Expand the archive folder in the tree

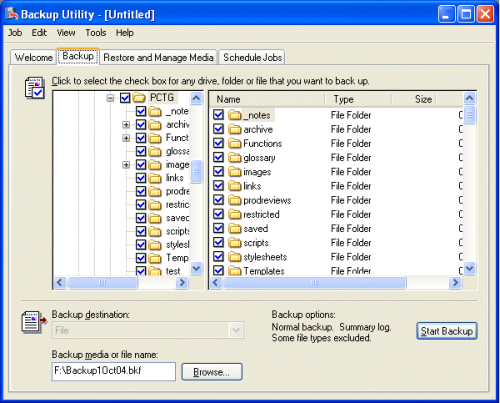click(x=126, y=125)
